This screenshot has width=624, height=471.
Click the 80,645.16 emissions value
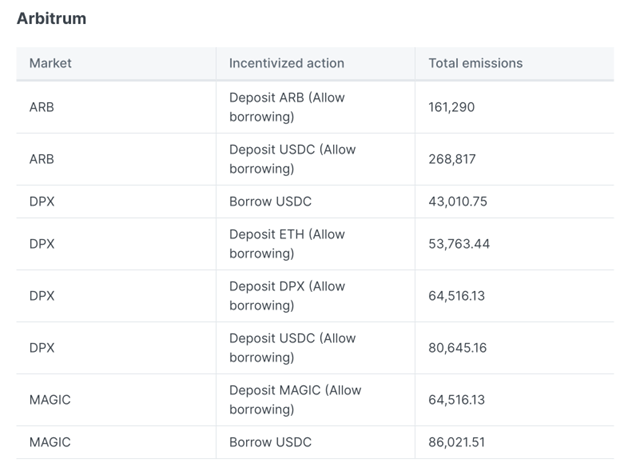[457, 348]
